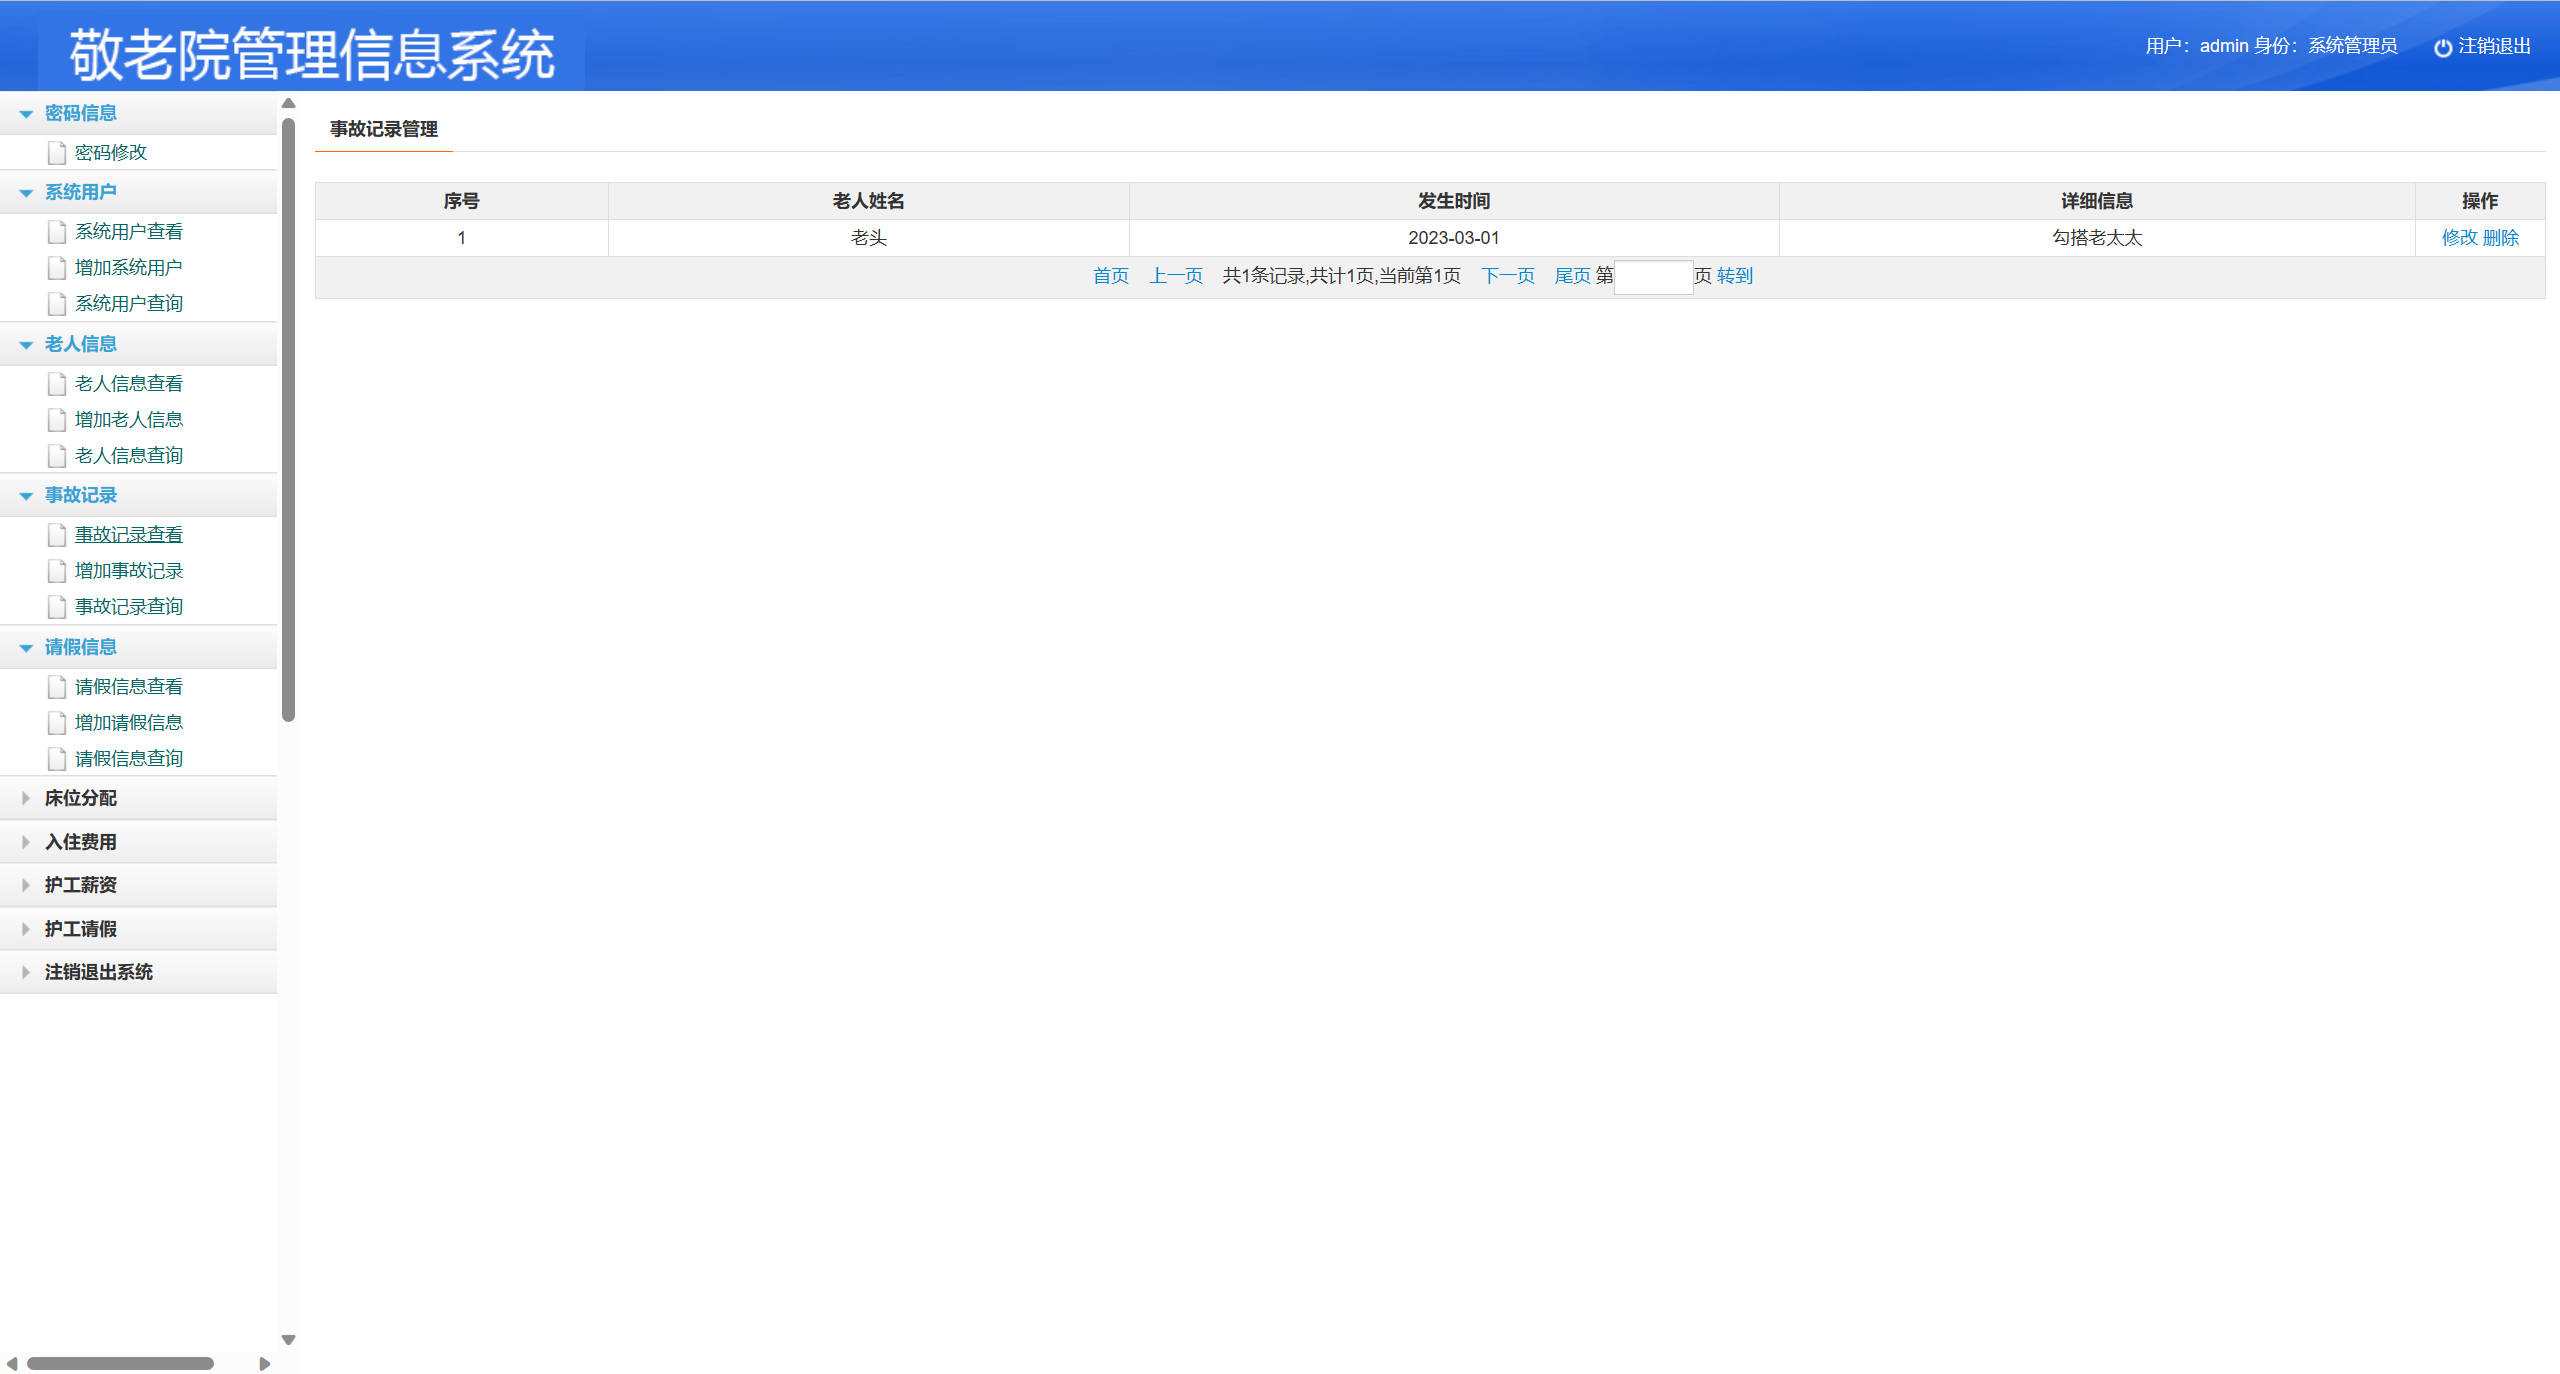Collapse the 密码信息 section

[x=80, y=113]
